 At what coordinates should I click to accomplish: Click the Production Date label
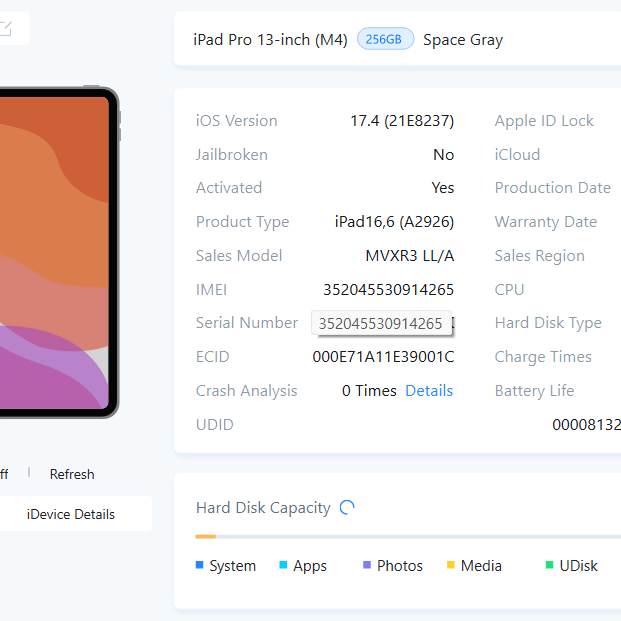[552, 188]
